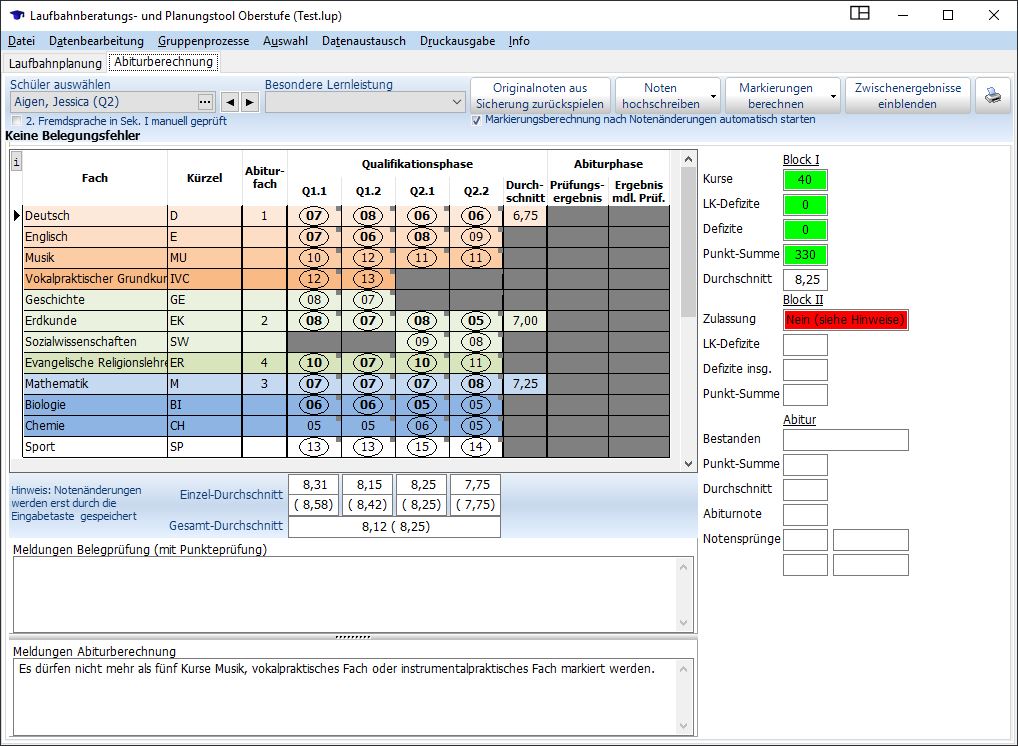Open the Auswahl menu

pyautogui.click(x=285, y=41)
